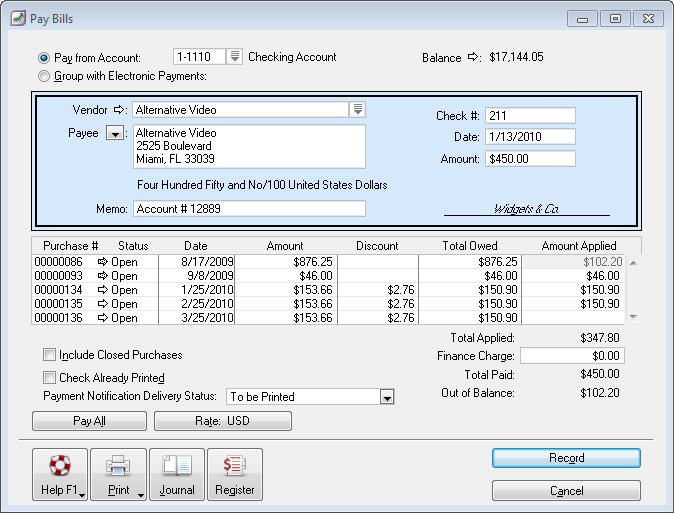Image resolution: width=674 pixels, height=513 pixels.
Task: Open purchase 00000093 via its status arrow
Action: [102, 276]
